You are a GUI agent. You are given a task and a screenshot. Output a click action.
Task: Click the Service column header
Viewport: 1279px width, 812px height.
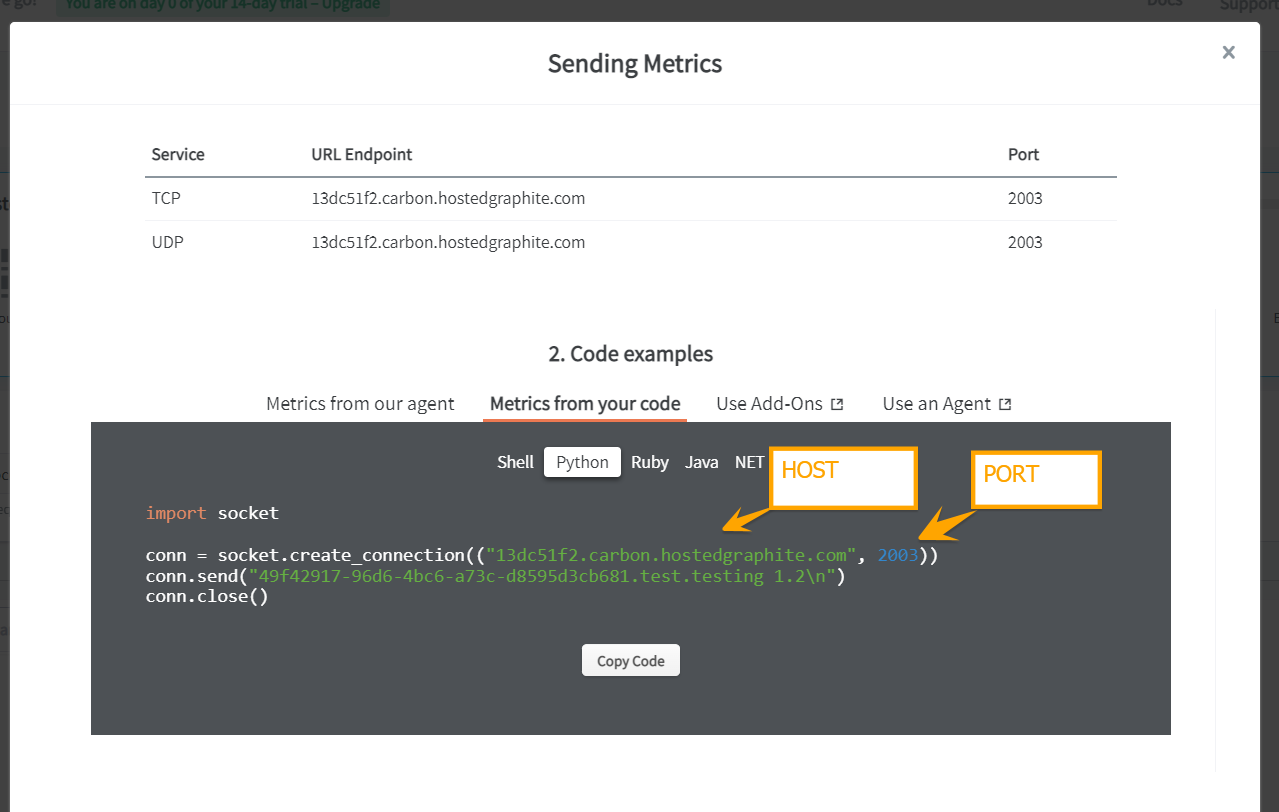point(178,154)
